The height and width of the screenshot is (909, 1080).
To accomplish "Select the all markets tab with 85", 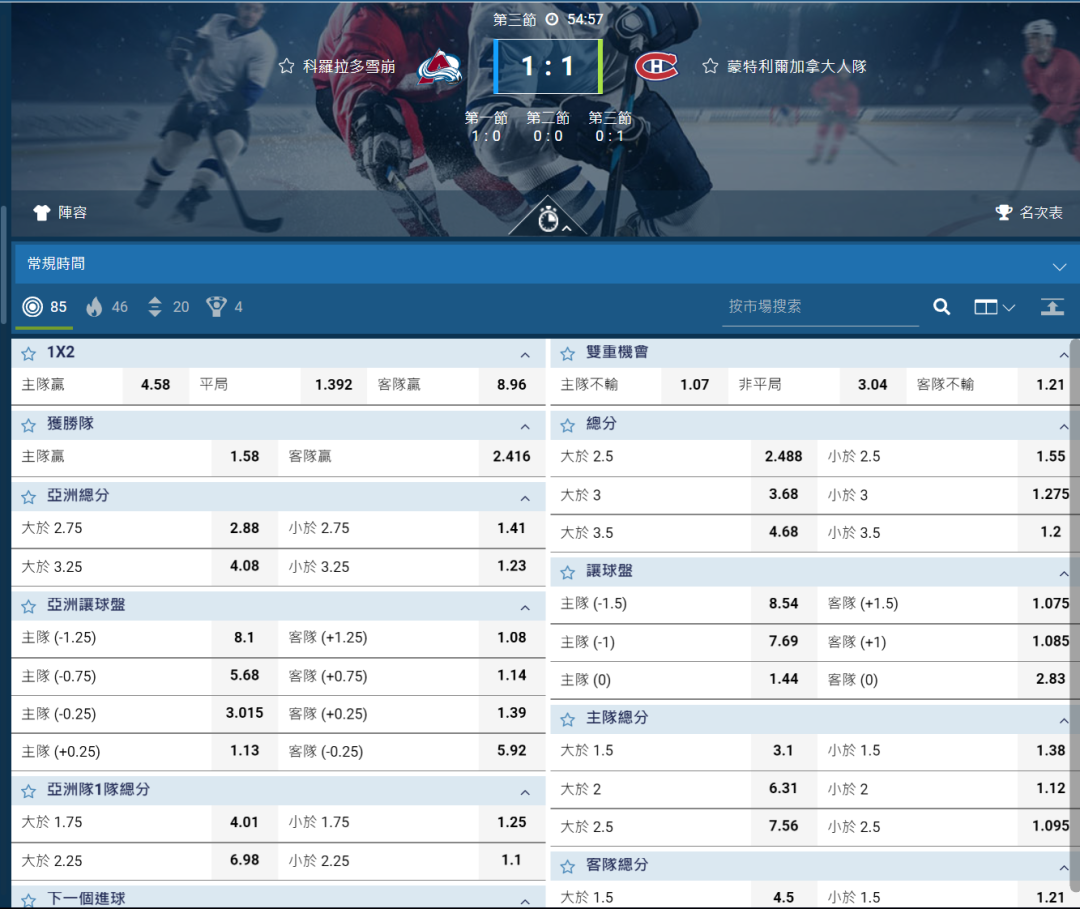I will [45, 306].
